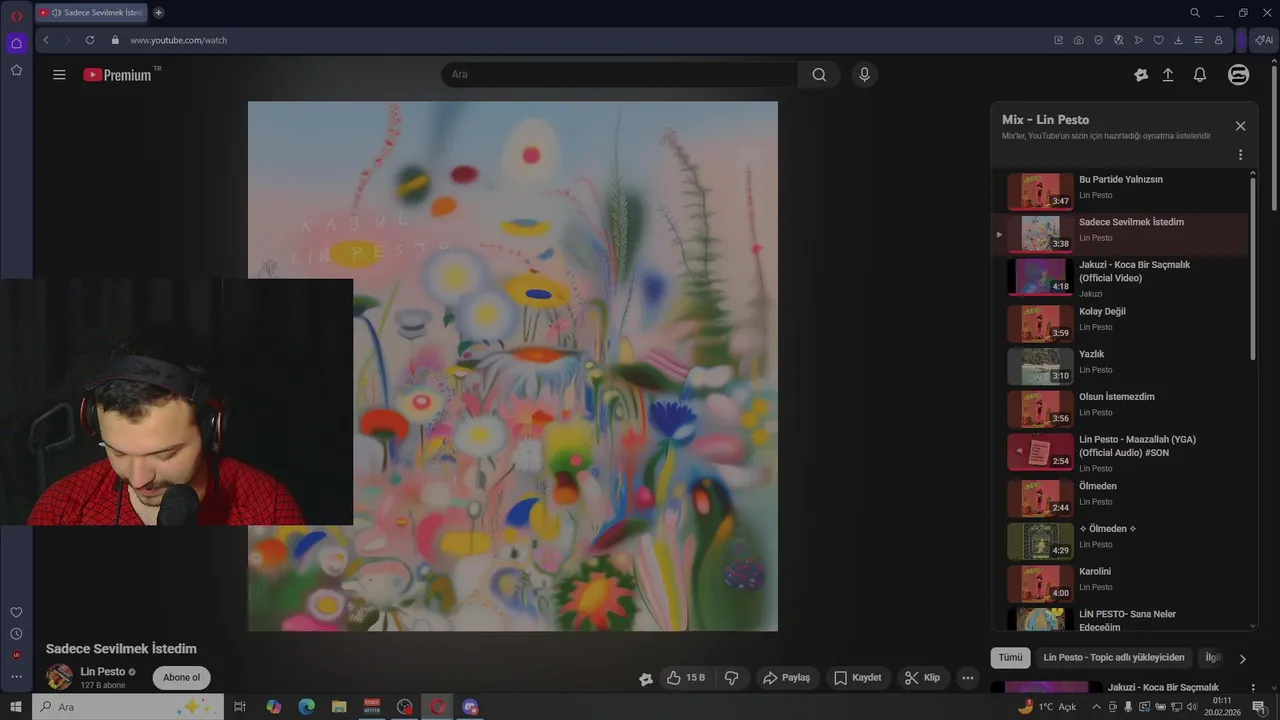Play Bu Partide Yalnızsın from the mix

click(1120, 191)
